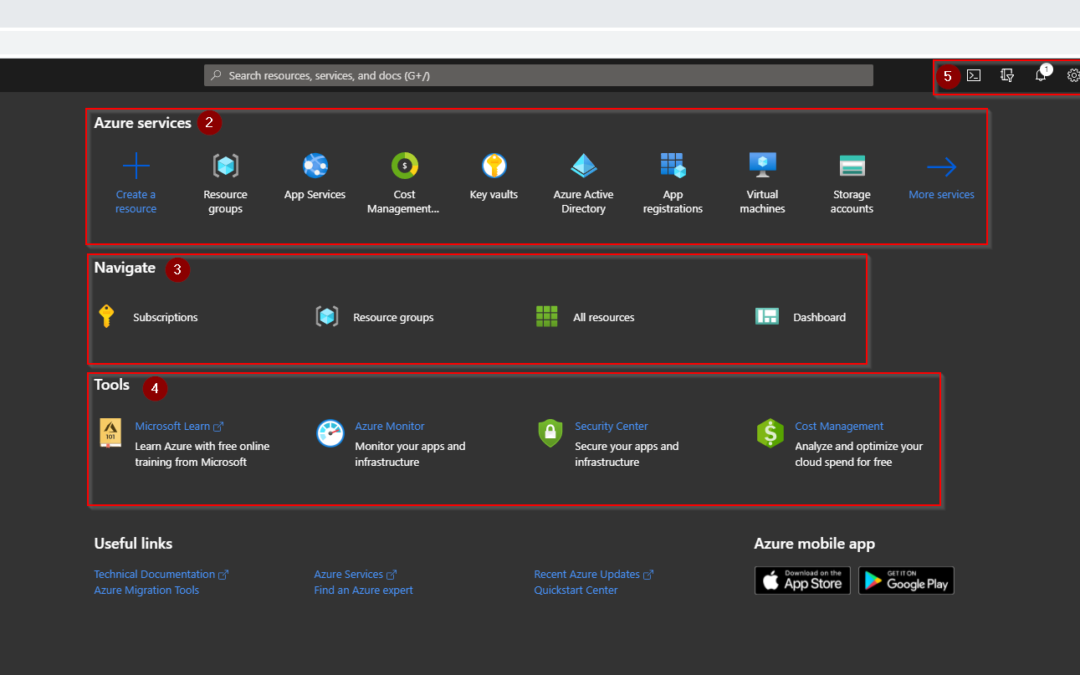
Task: Open Virtual machines service
Action: pyautogui.click(x=762, y=166)
